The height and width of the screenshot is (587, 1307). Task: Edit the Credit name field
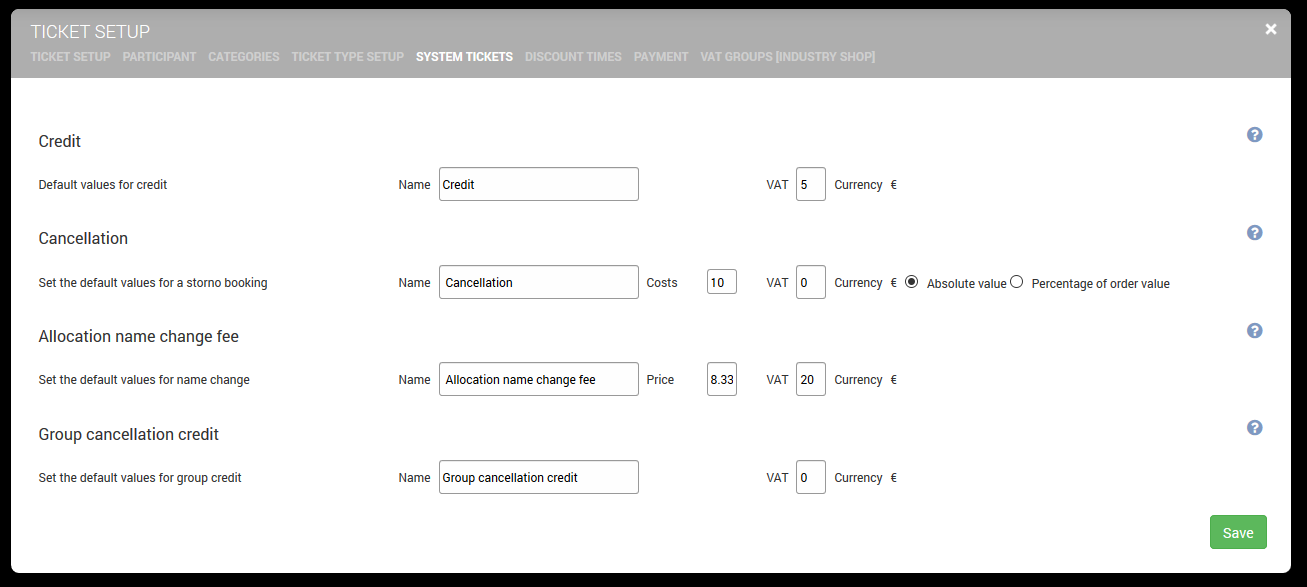click(539, 184)
